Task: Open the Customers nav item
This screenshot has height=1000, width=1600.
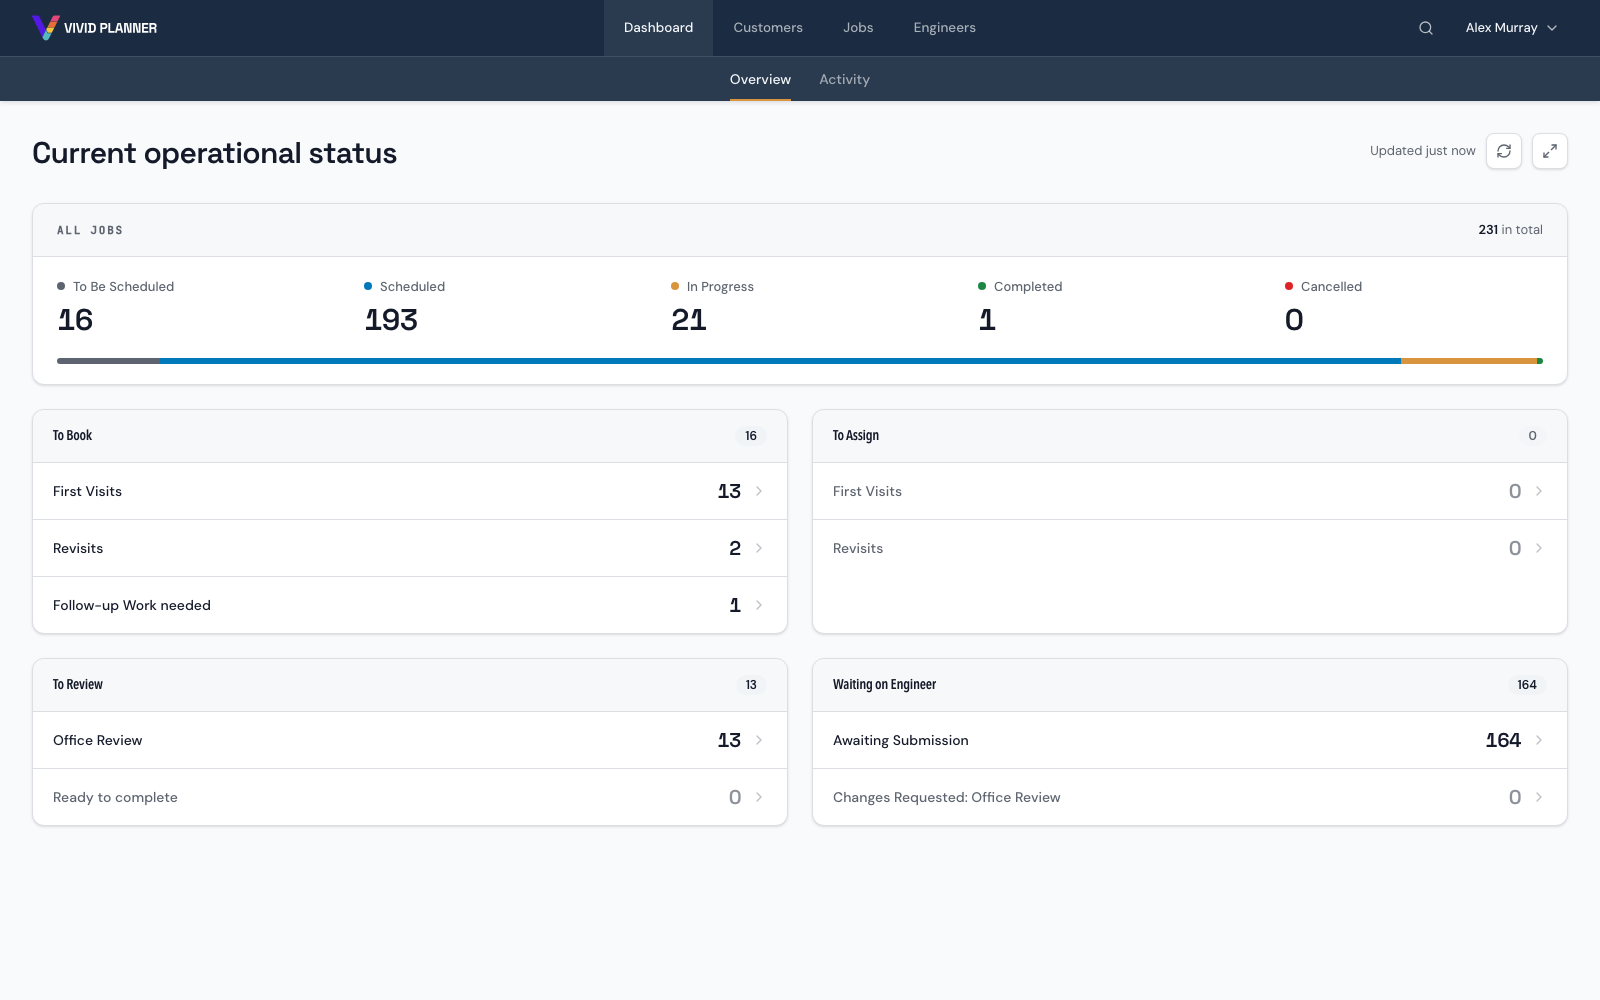Action: tap(768, 28)
